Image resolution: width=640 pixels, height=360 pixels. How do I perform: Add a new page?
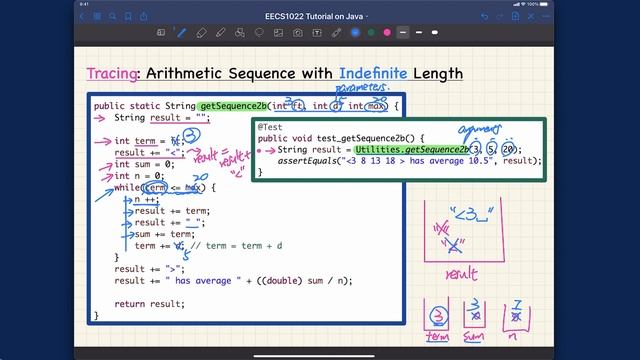pos(516,16)
